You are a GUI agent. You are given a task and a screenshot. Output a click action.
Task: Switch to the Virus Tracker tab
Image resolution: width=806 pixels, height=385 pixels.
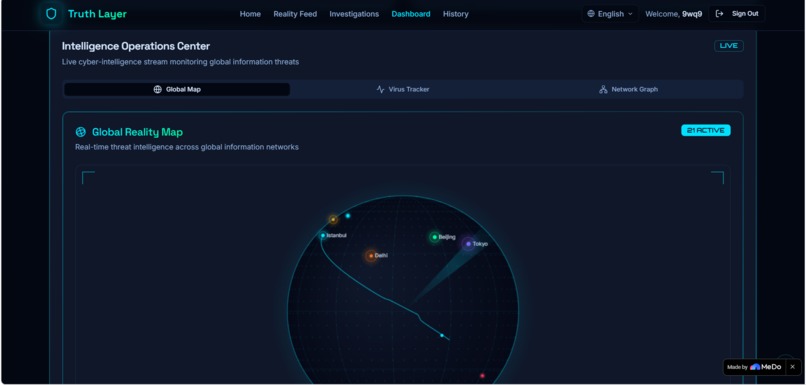[x=402, y=89]
